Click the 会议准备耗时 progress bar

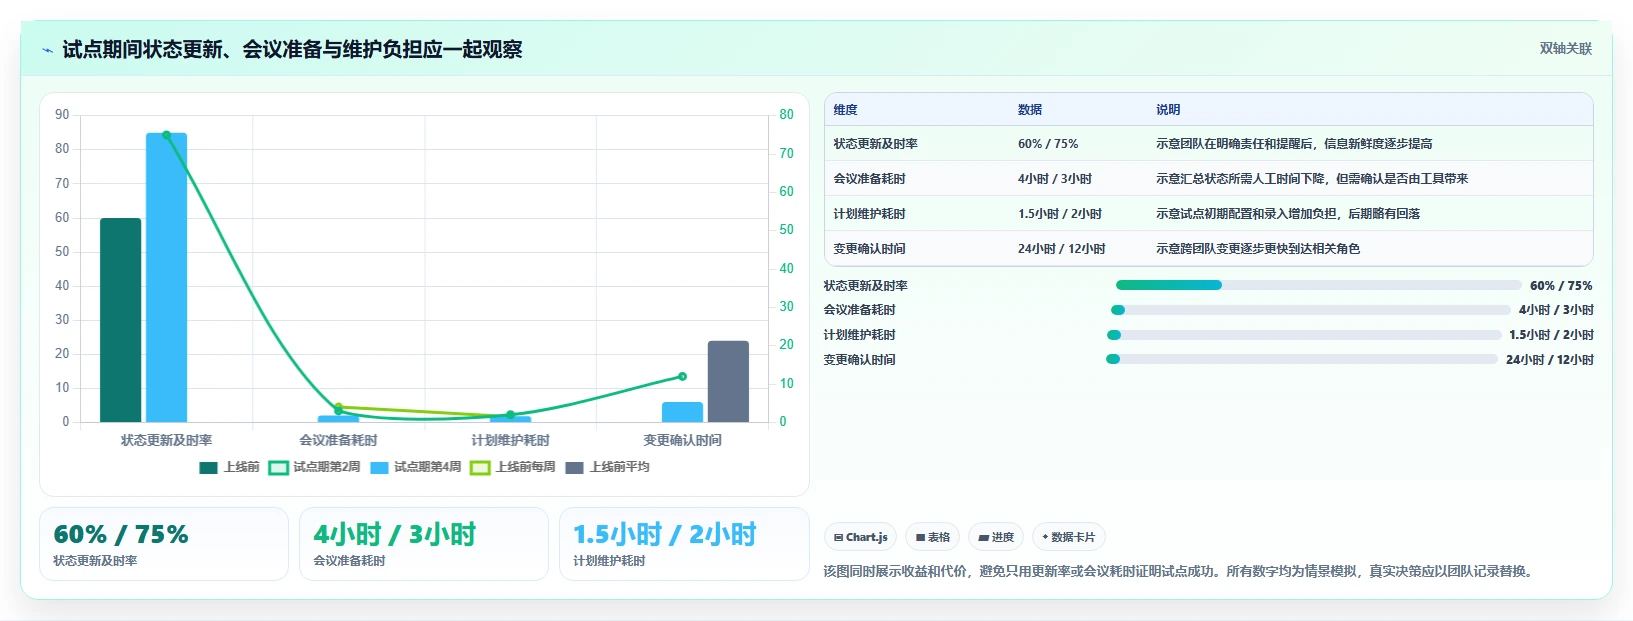pyautogui.click(x=1310, y=310)
